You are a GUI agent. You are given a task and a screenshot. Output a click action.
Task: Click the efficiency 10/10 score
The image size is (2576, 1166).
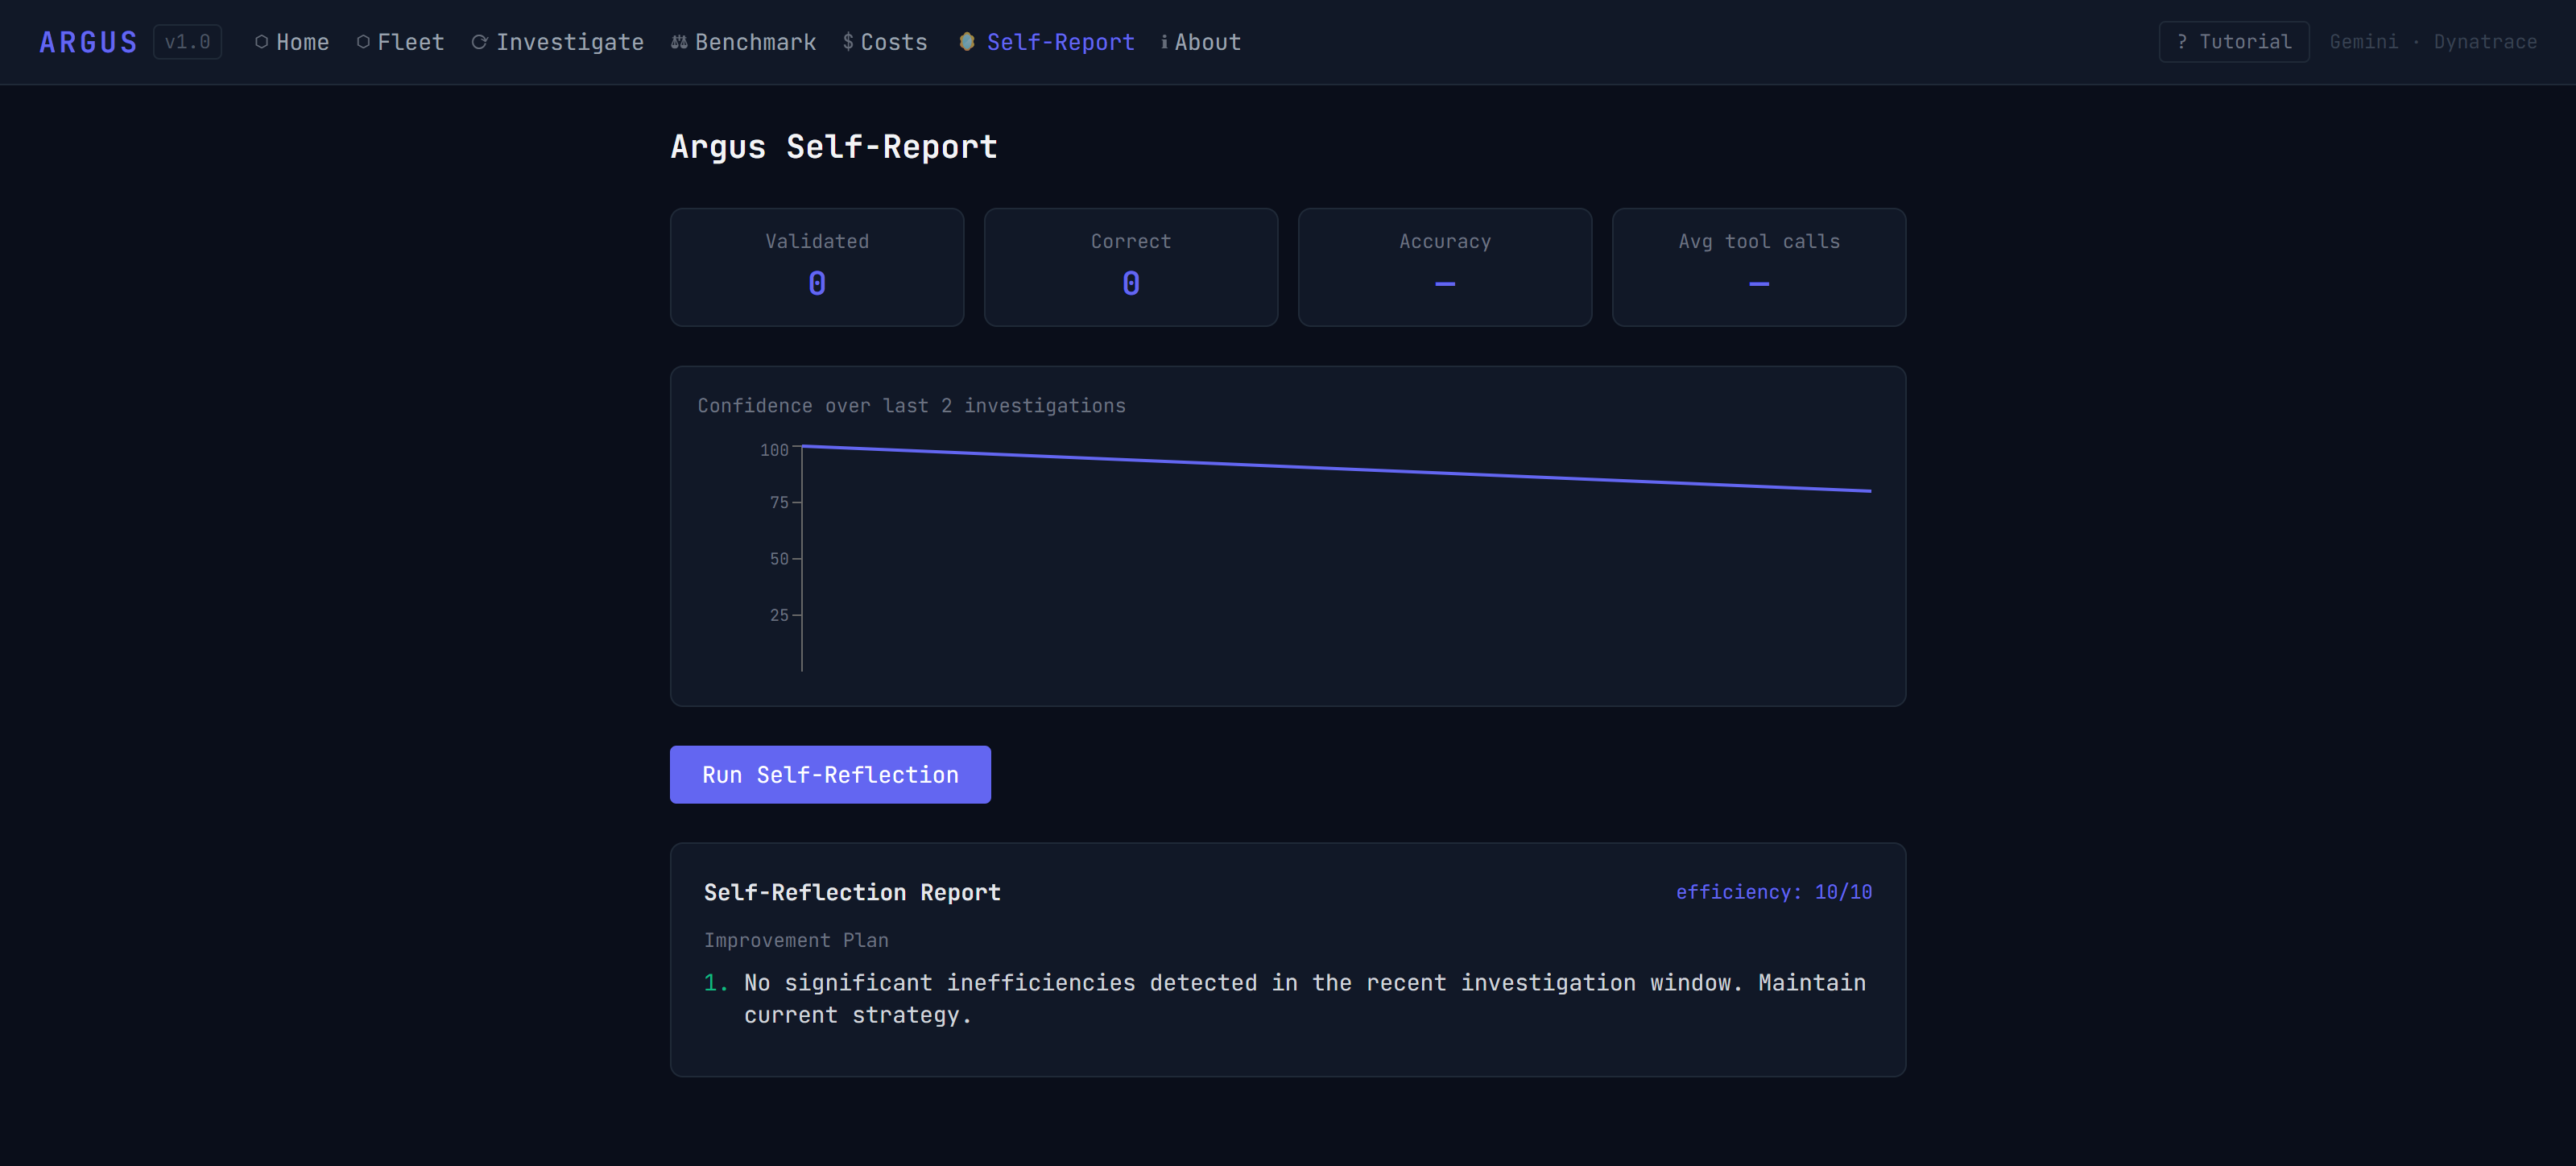point(1773,892)
